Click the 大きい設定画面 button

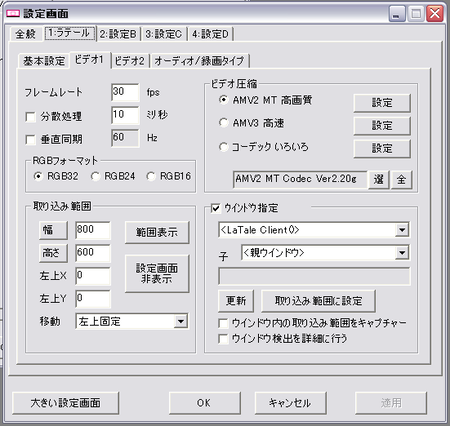point(66,403)
